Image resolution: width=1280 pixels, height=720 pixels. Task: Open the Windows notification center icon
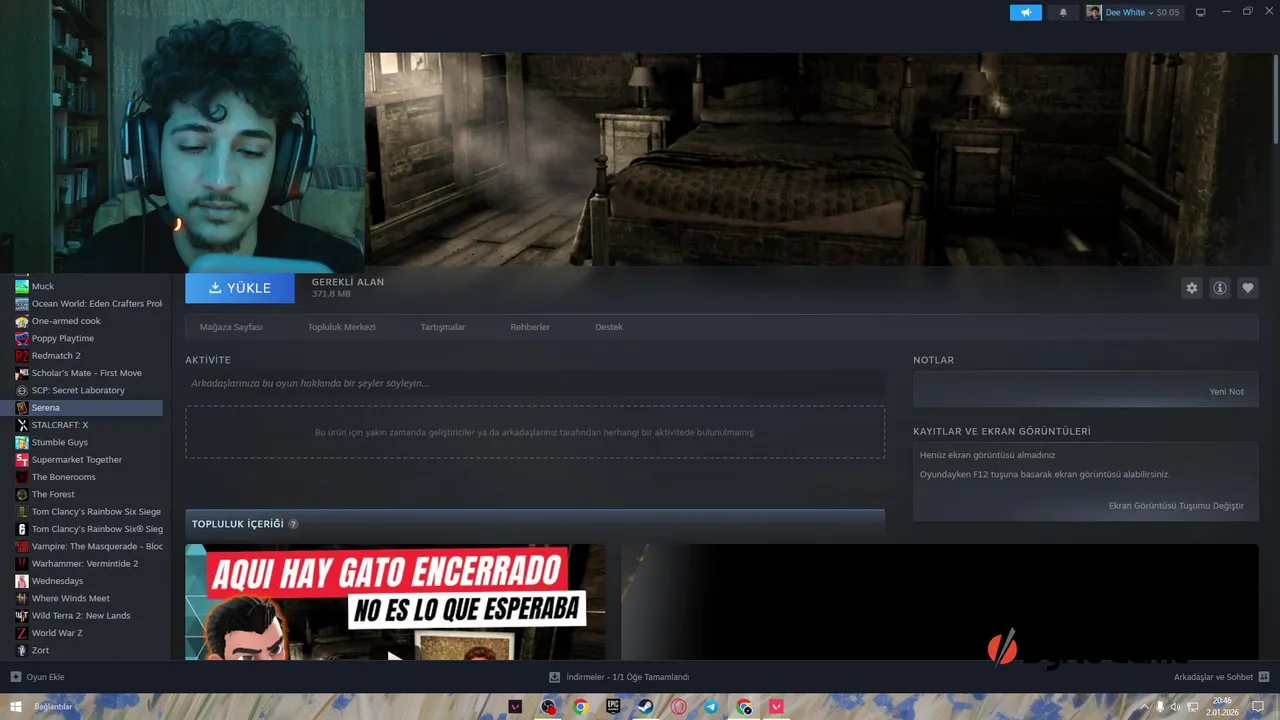coord(1259,707)
